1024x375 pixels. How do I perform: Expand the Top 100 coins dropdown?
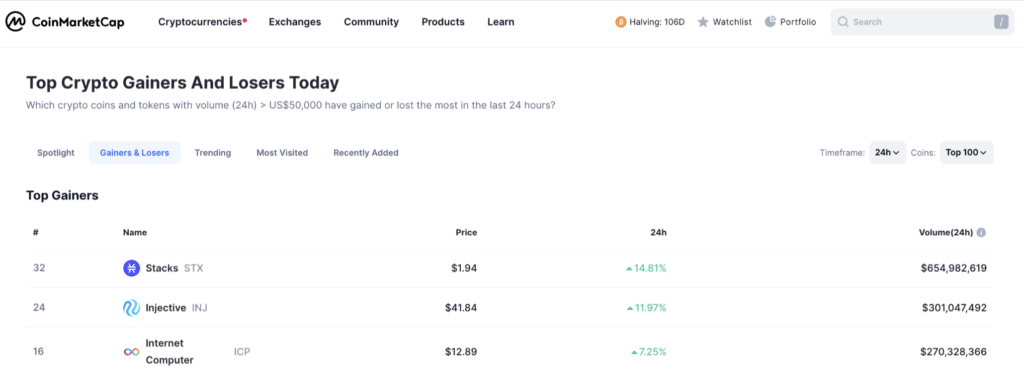(967, 153)
